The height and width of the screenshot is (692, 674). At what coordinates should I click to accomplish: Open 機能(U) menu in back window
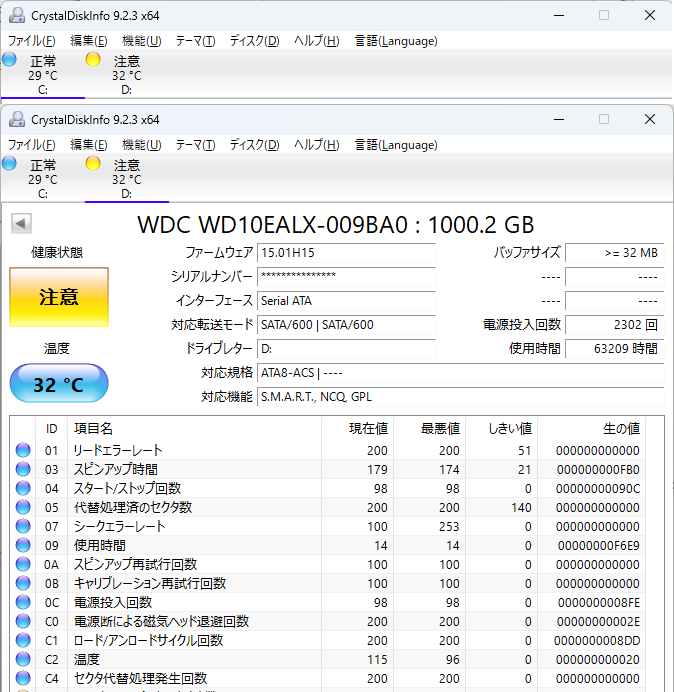(x=142, y=41)
